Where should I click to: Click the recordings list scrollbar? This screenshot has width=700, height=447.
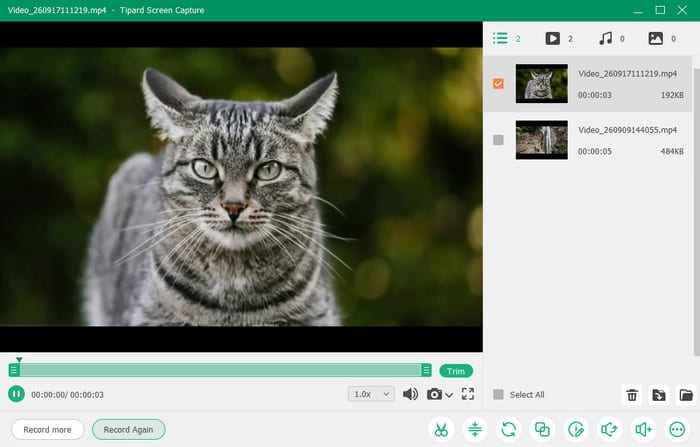click(x=696, y=212)
